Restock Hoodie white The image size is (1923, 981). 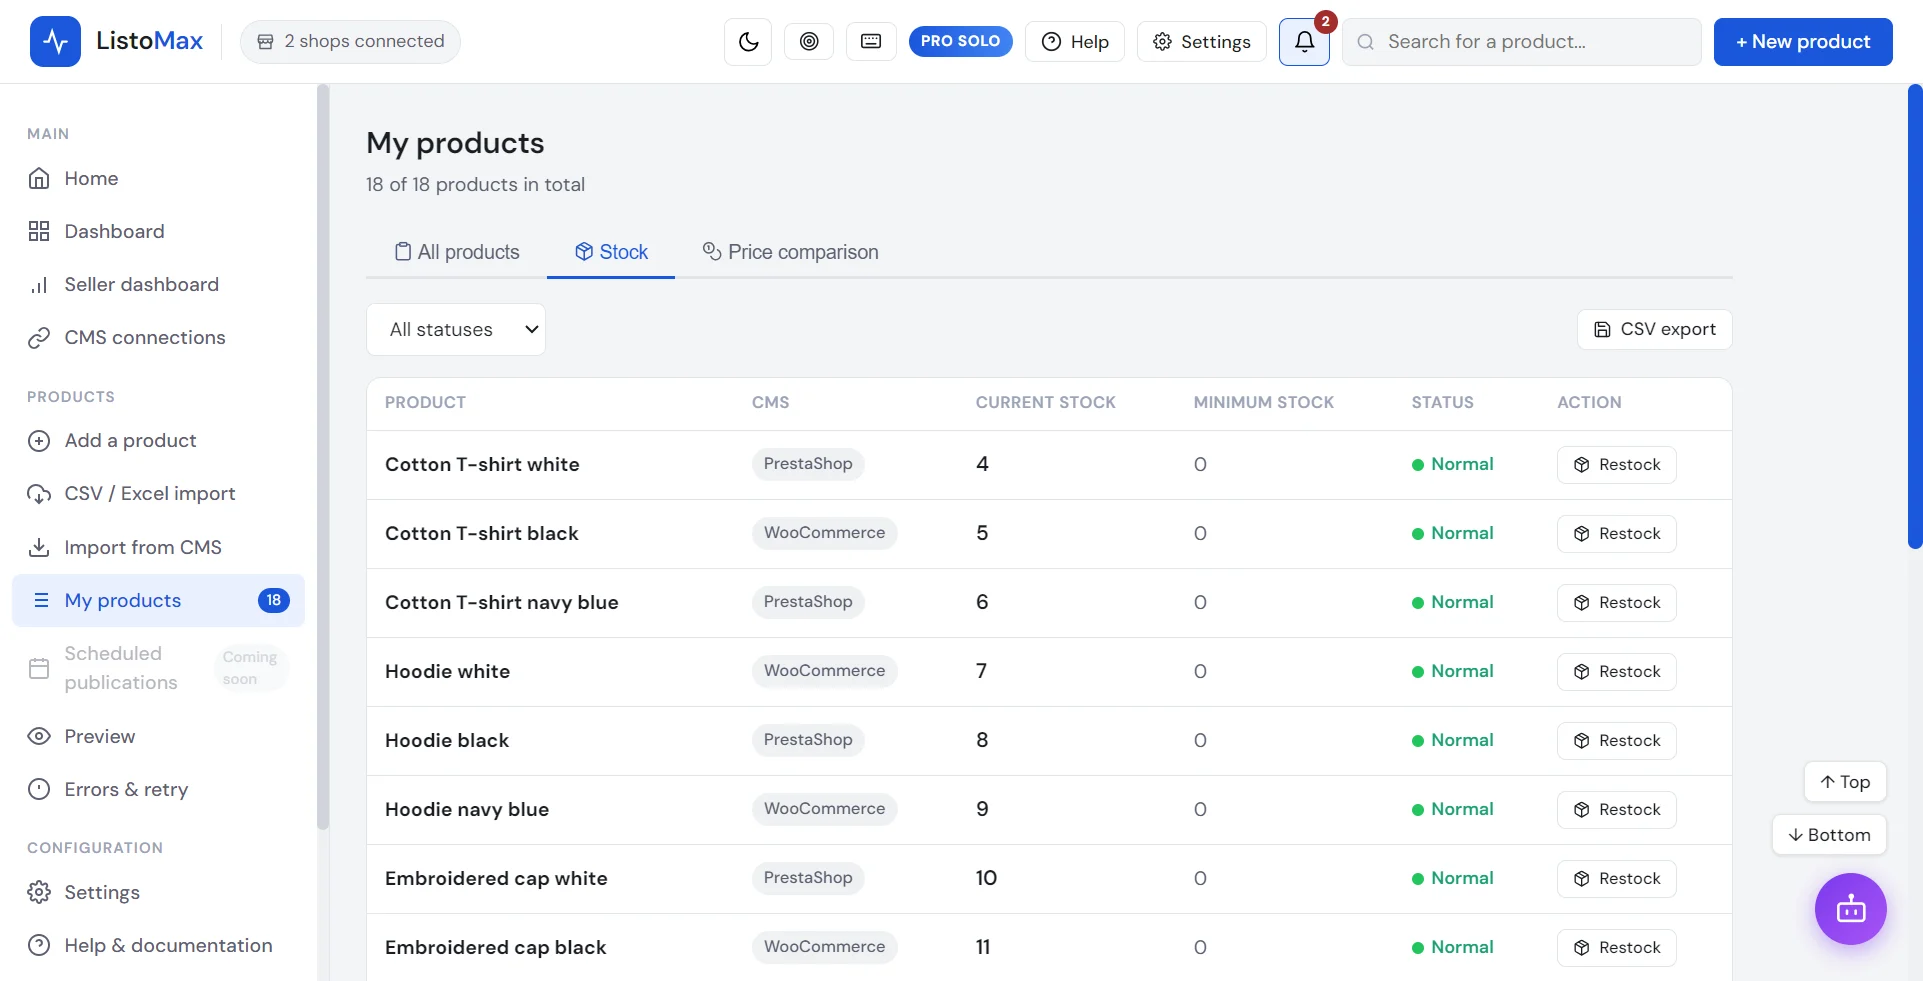click(1616, 672)
